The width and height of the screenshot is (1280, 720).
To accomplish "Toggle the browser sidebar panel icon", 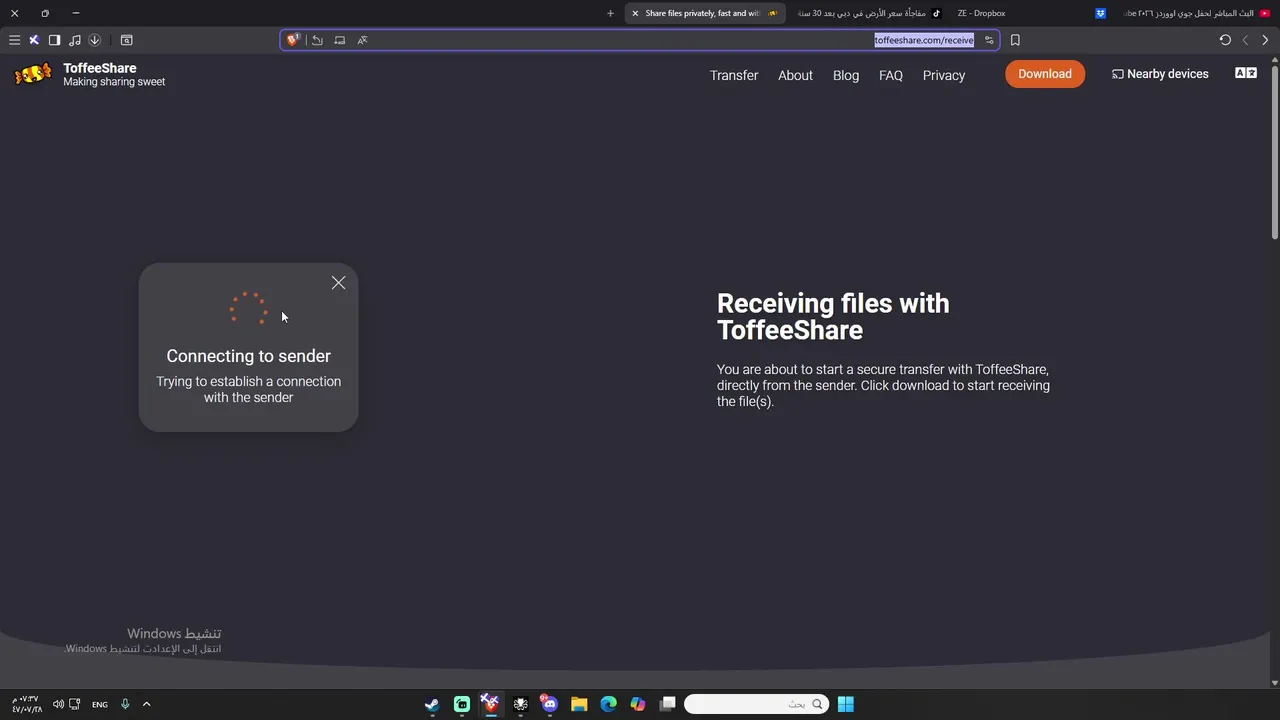I will coord(54,40).
